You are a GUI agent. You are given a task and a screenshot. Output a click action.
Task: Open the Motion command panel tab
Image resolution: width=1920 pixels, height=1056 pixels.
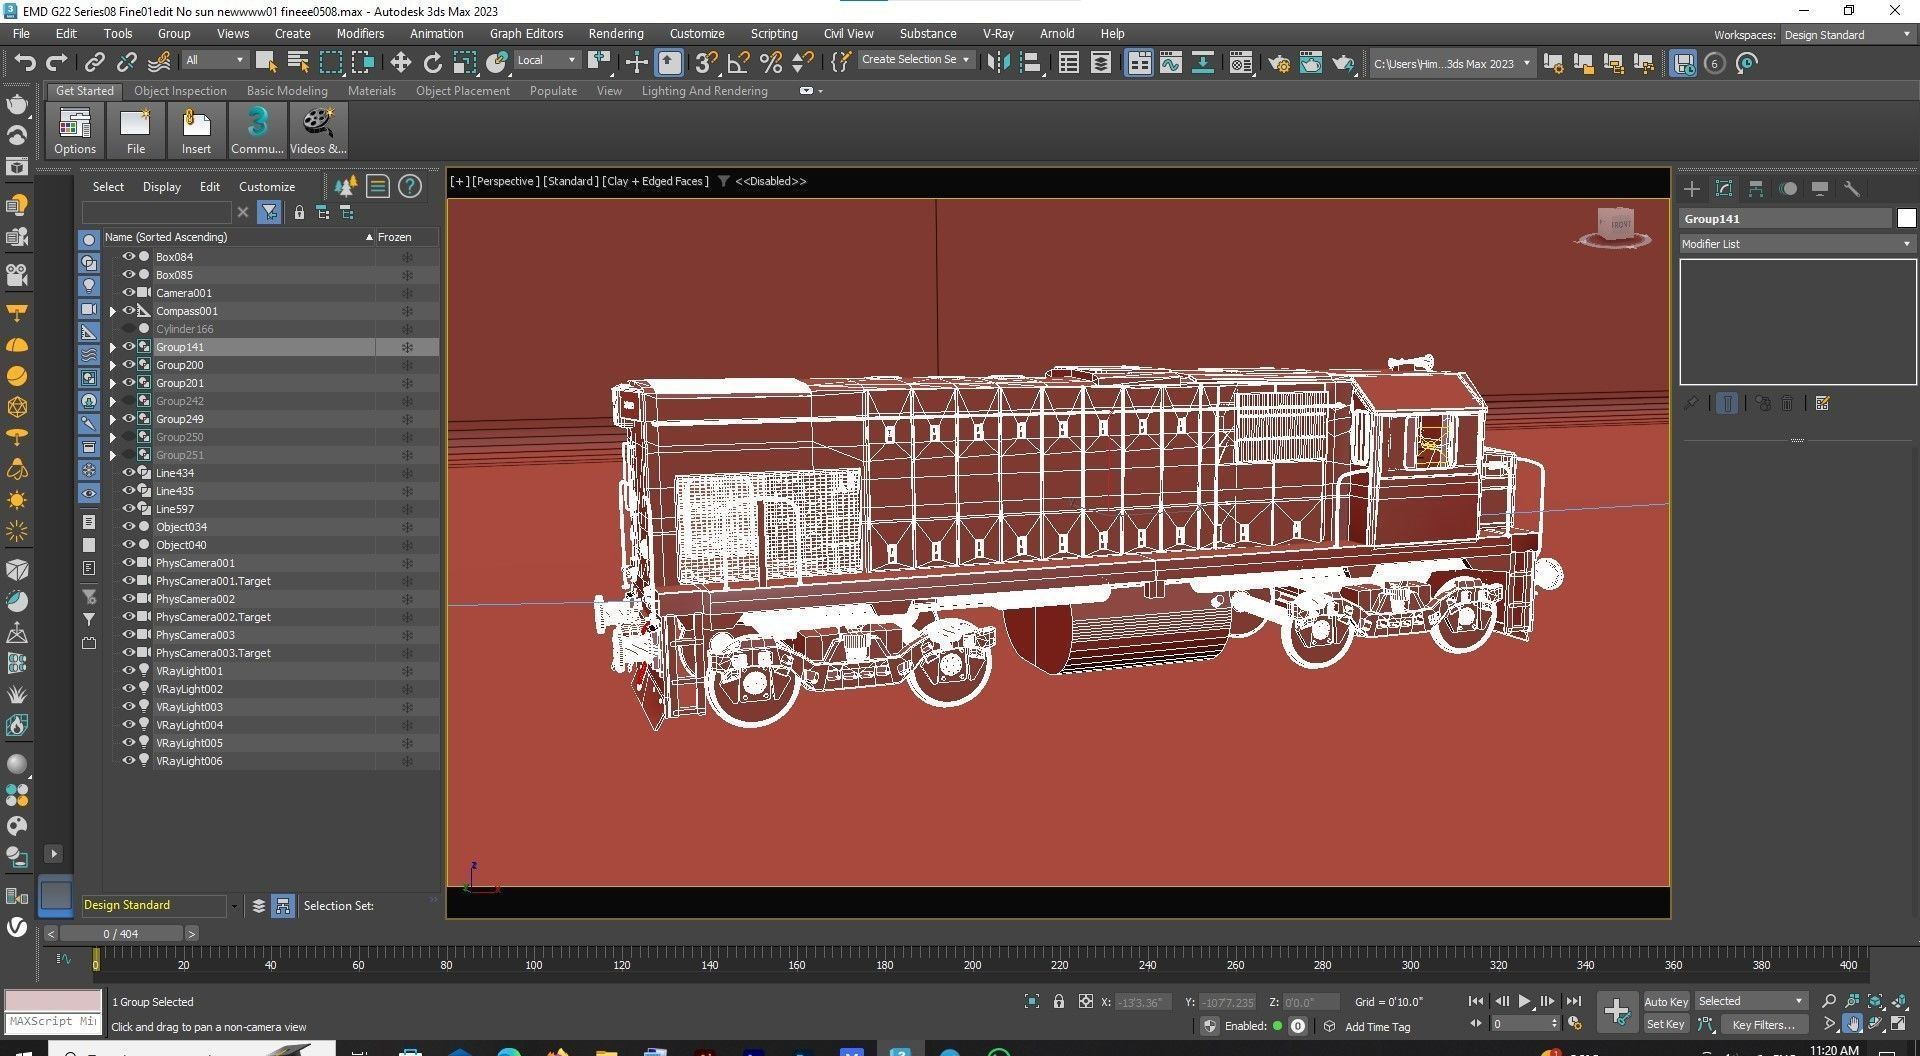click(1788, 188)
